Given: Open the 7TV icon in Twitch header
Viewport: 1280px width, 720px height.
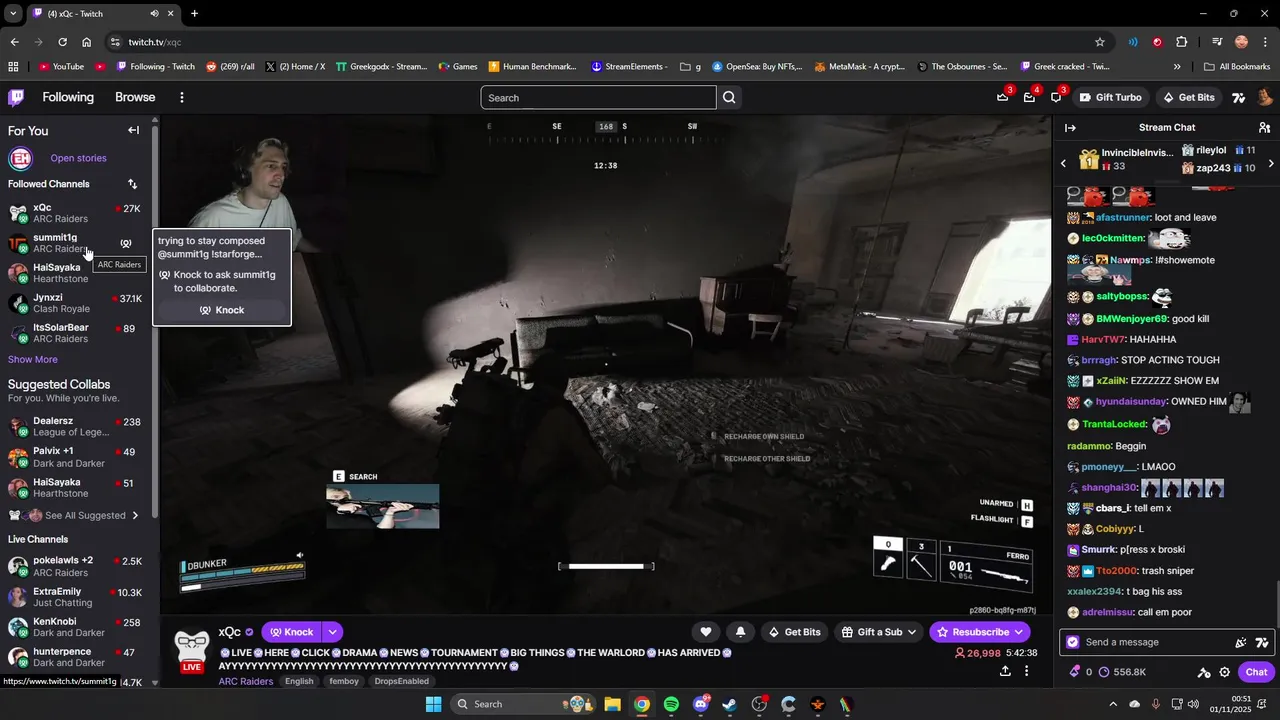Looking at the screenshot, I should coord(1238,97).
